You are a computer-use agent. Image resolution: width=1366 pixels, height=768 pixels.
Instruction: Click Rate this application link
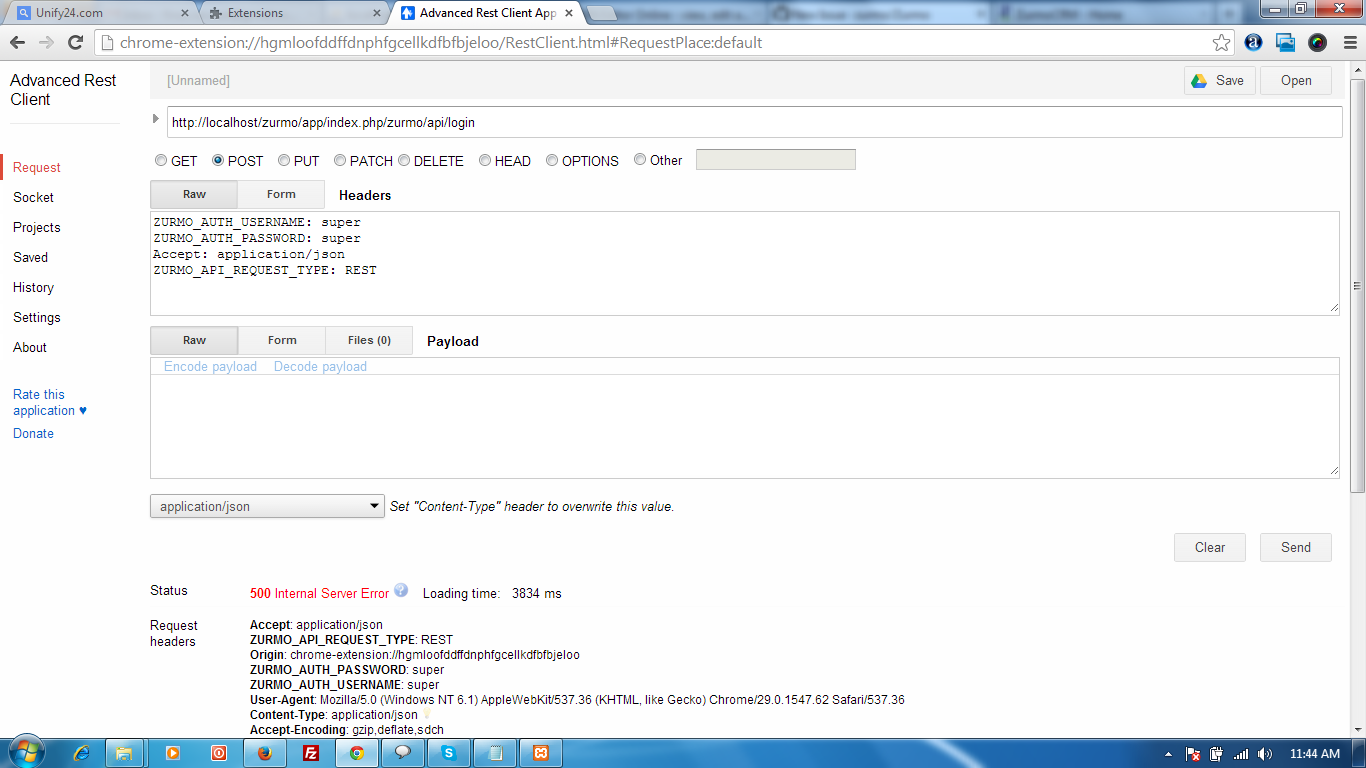(49, 402)
